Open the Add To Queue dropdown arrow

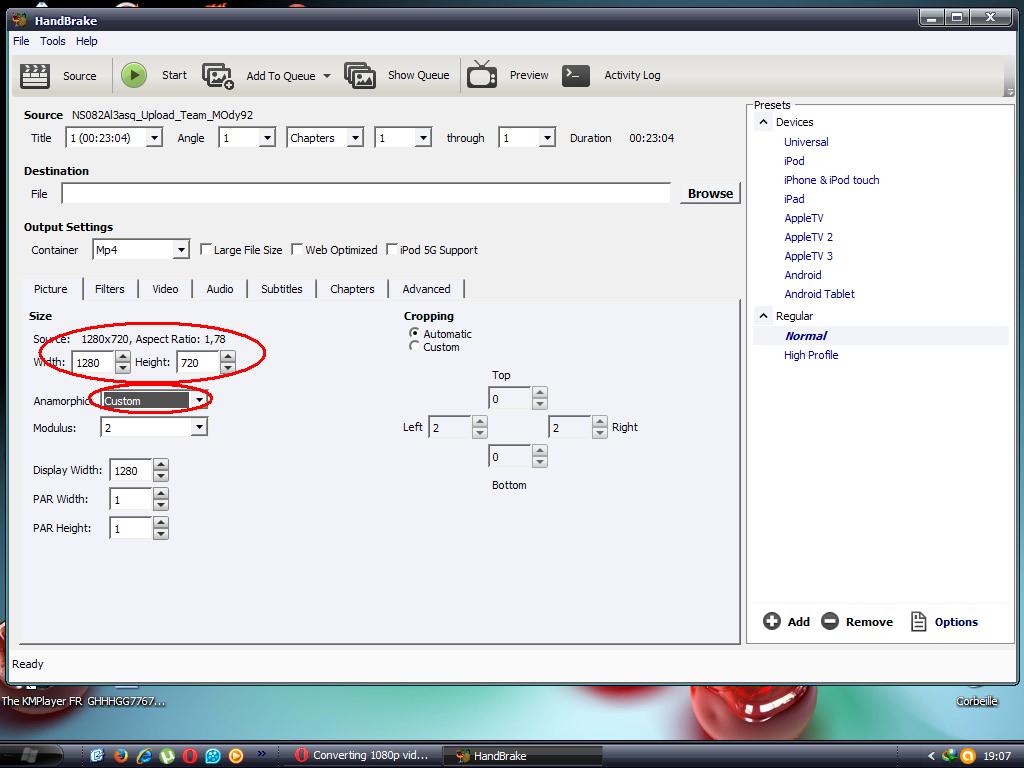coord(327,76)
